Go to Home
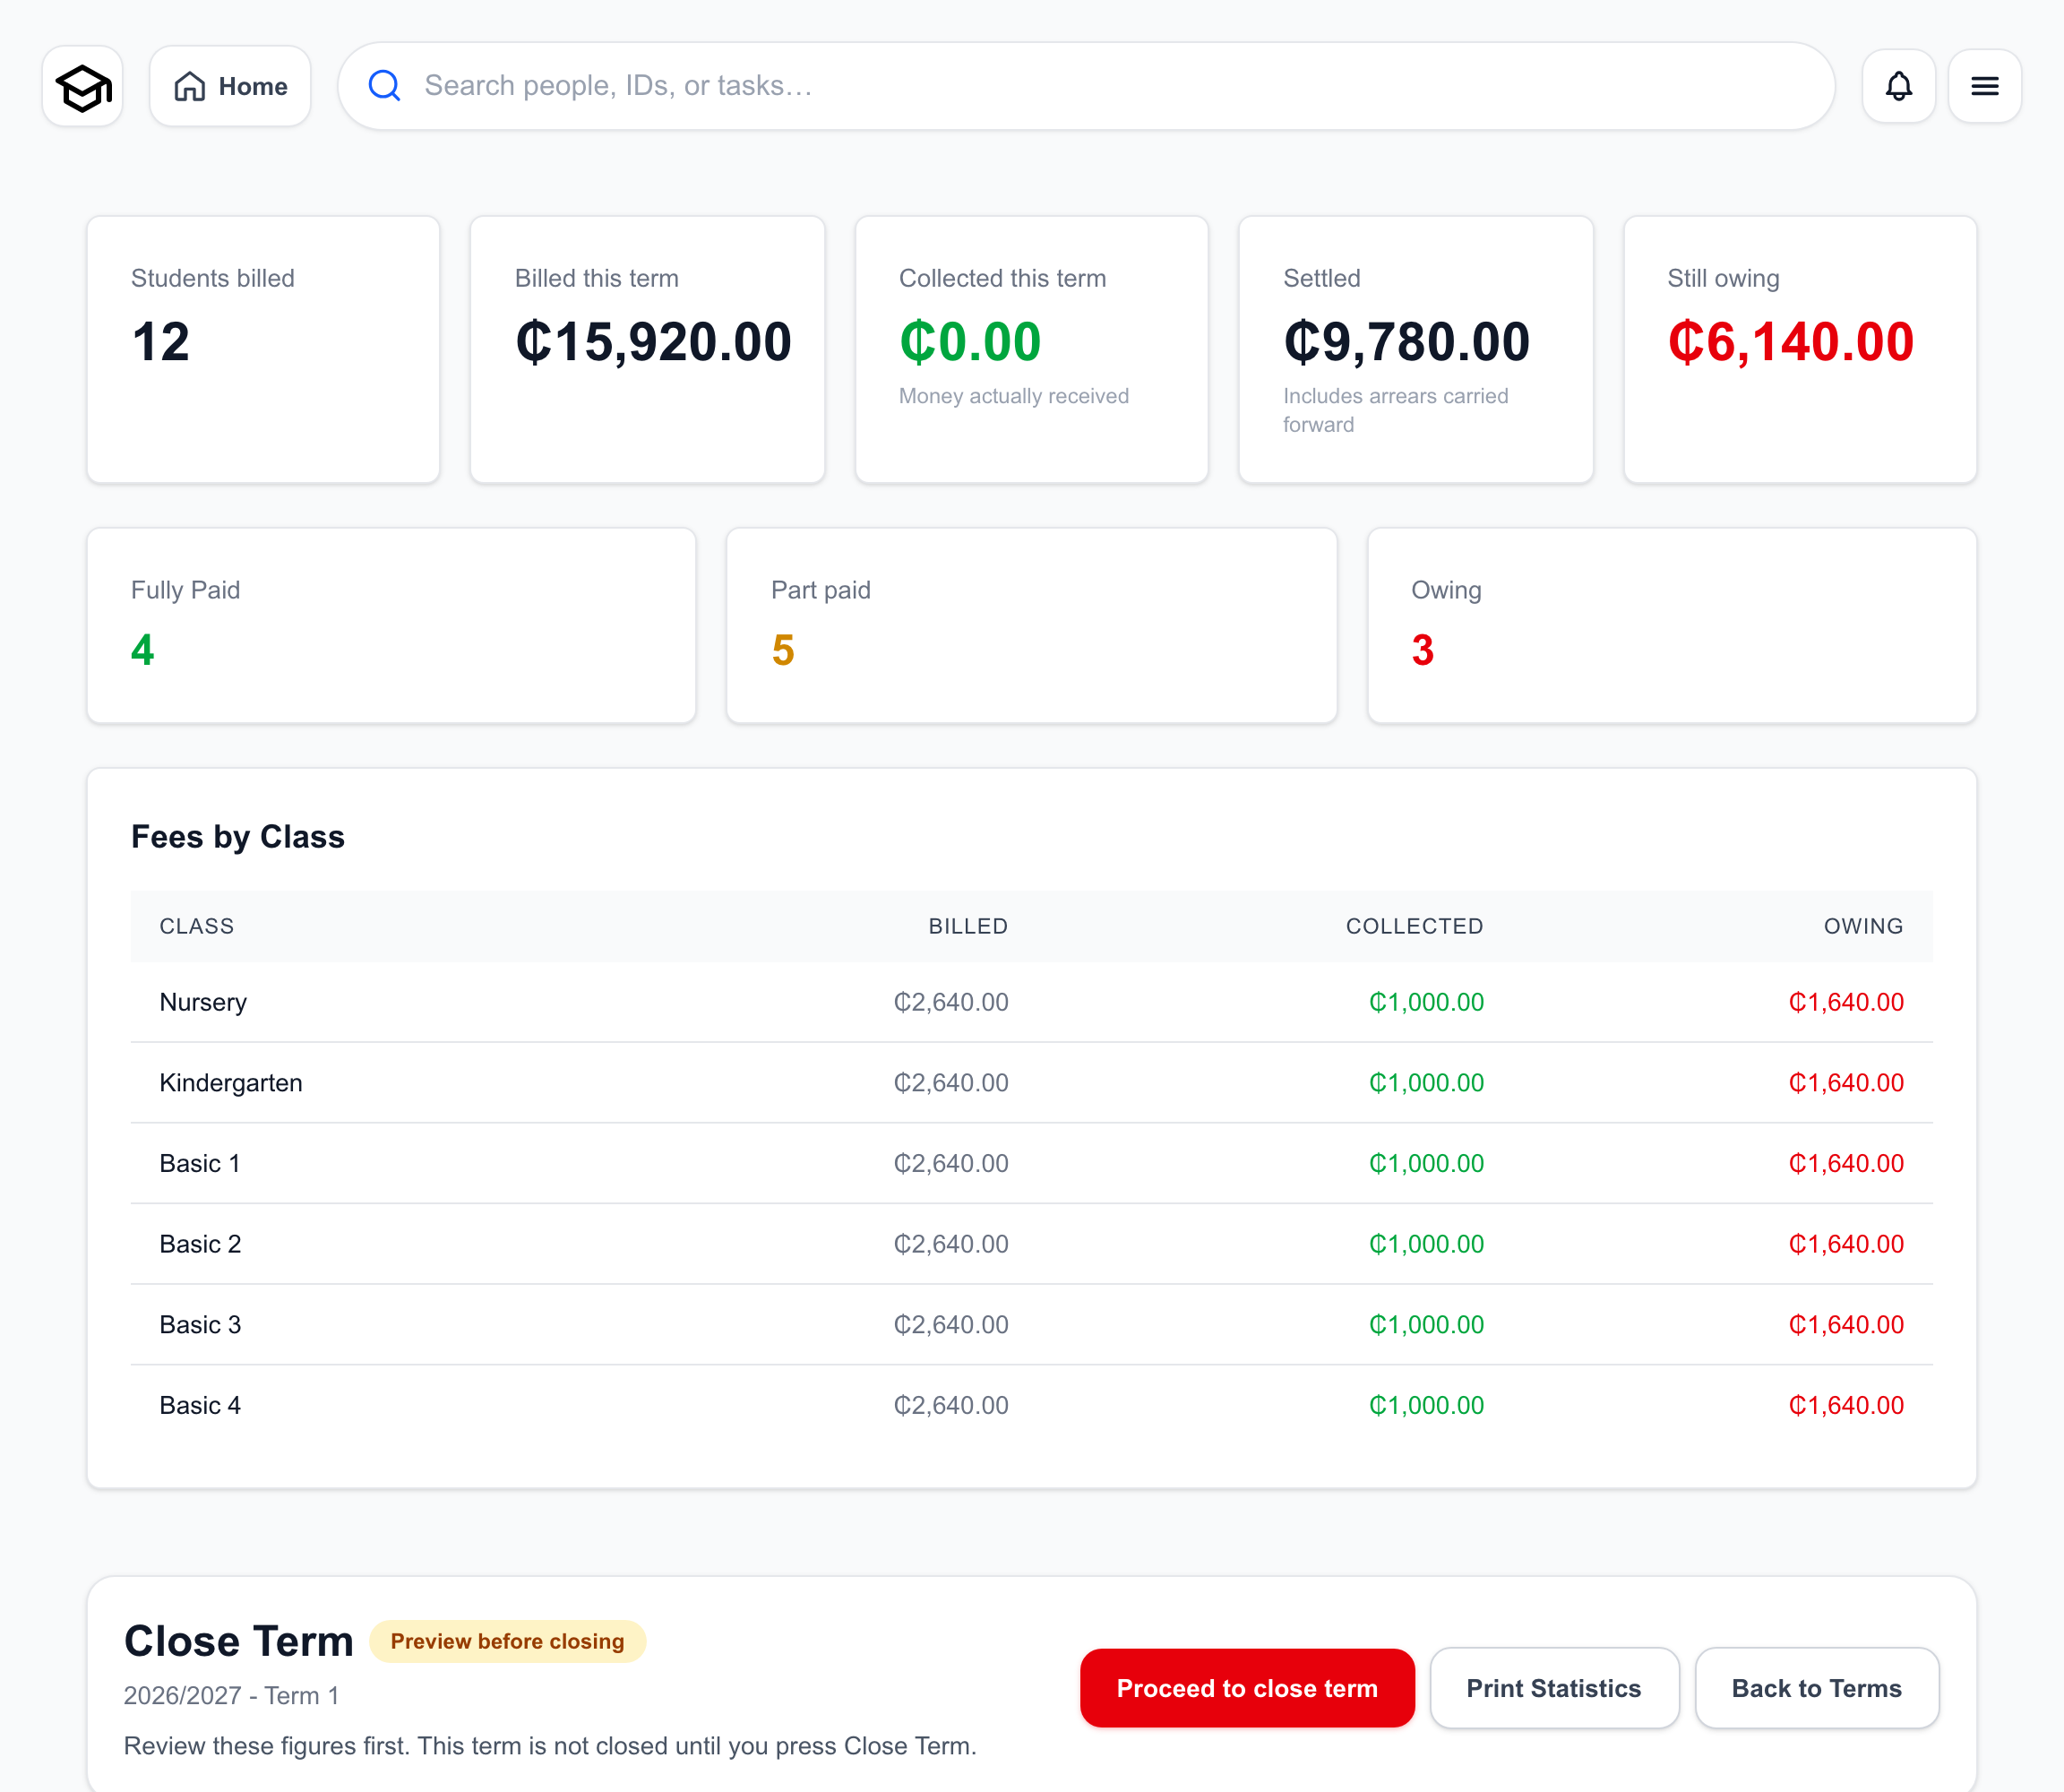Screen dimensions: 2064x1792 (x=230, y=87)
